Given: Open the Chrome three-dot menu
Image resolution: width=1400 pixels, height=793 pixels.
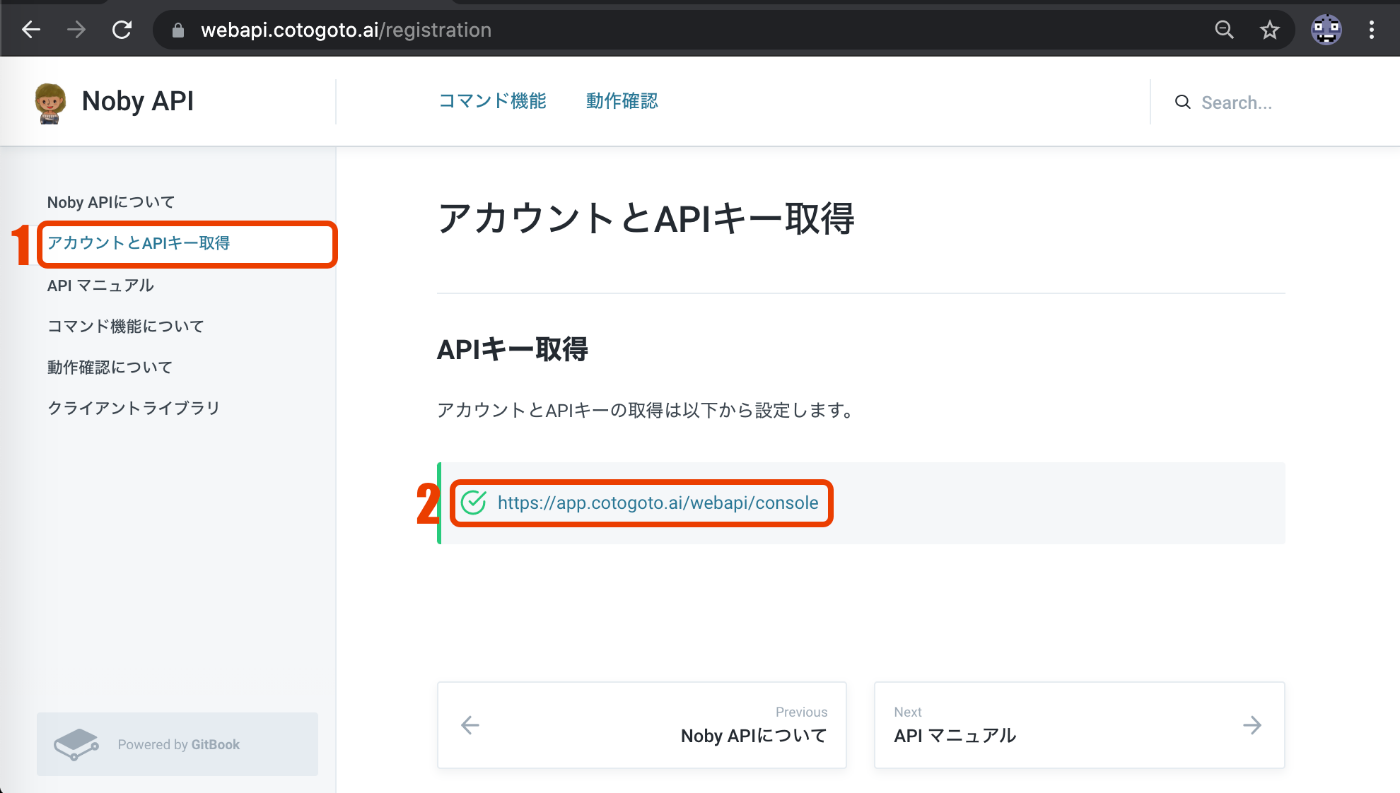Looking at the screenshot, I should pos(1372,30).
